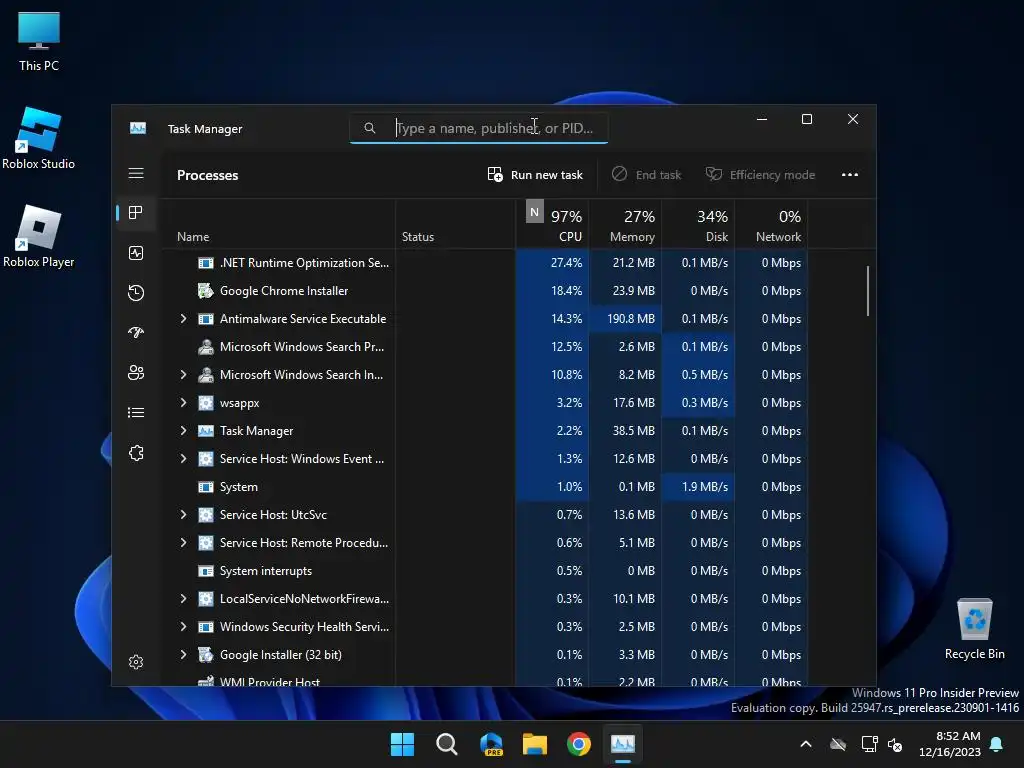
Task: Open Task Manager settings gear
Action: pos(136,662)
